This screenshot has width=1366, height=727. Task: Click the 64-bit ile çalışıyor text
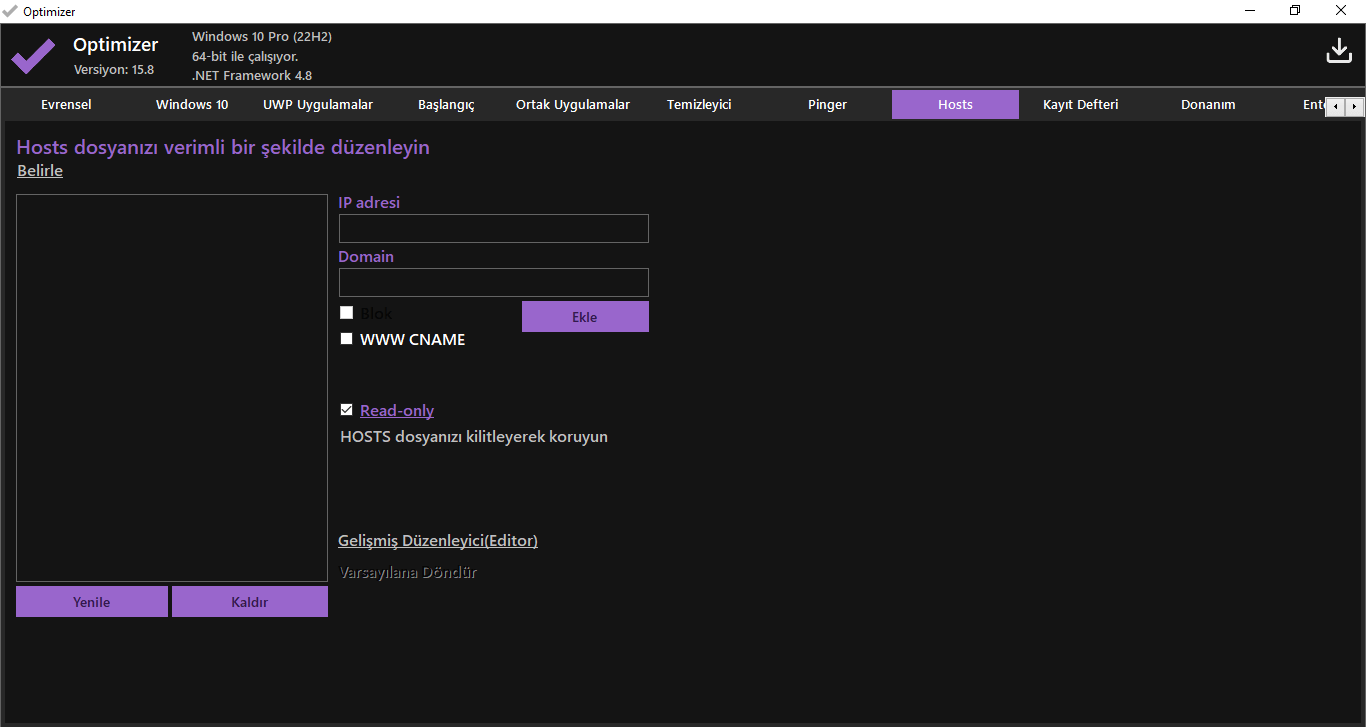[245, 56]
